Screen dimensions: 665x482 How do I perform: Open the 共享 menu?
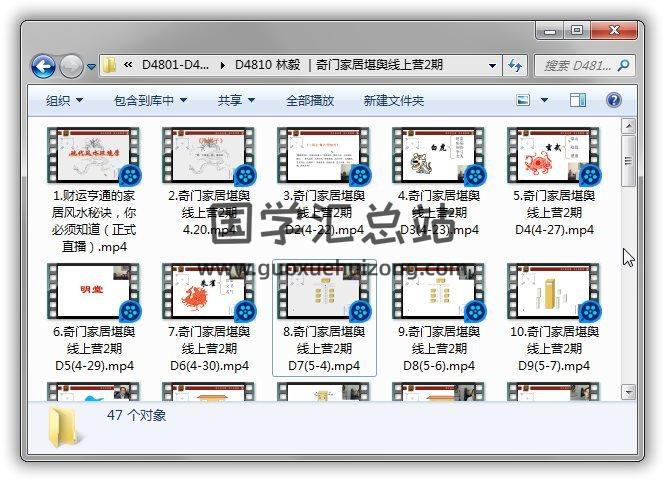[236, 100]
